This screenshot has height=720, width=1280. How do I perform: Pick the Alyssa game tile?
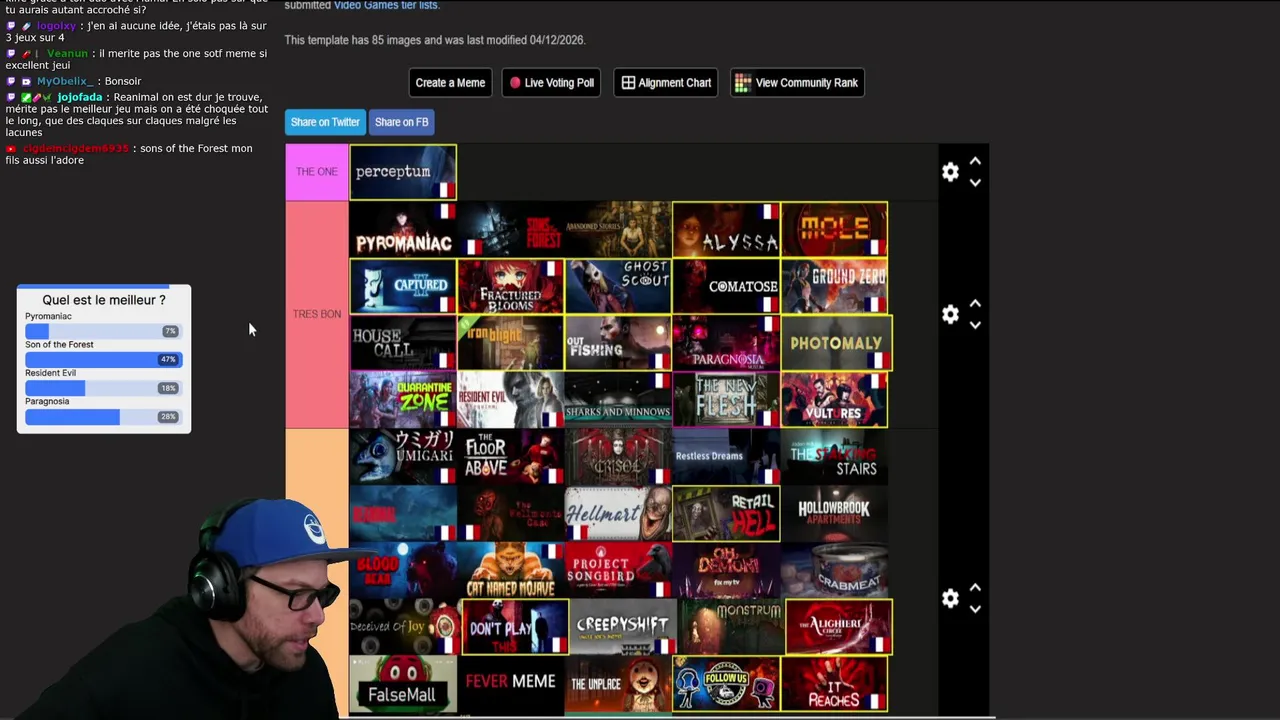point(726,229)
